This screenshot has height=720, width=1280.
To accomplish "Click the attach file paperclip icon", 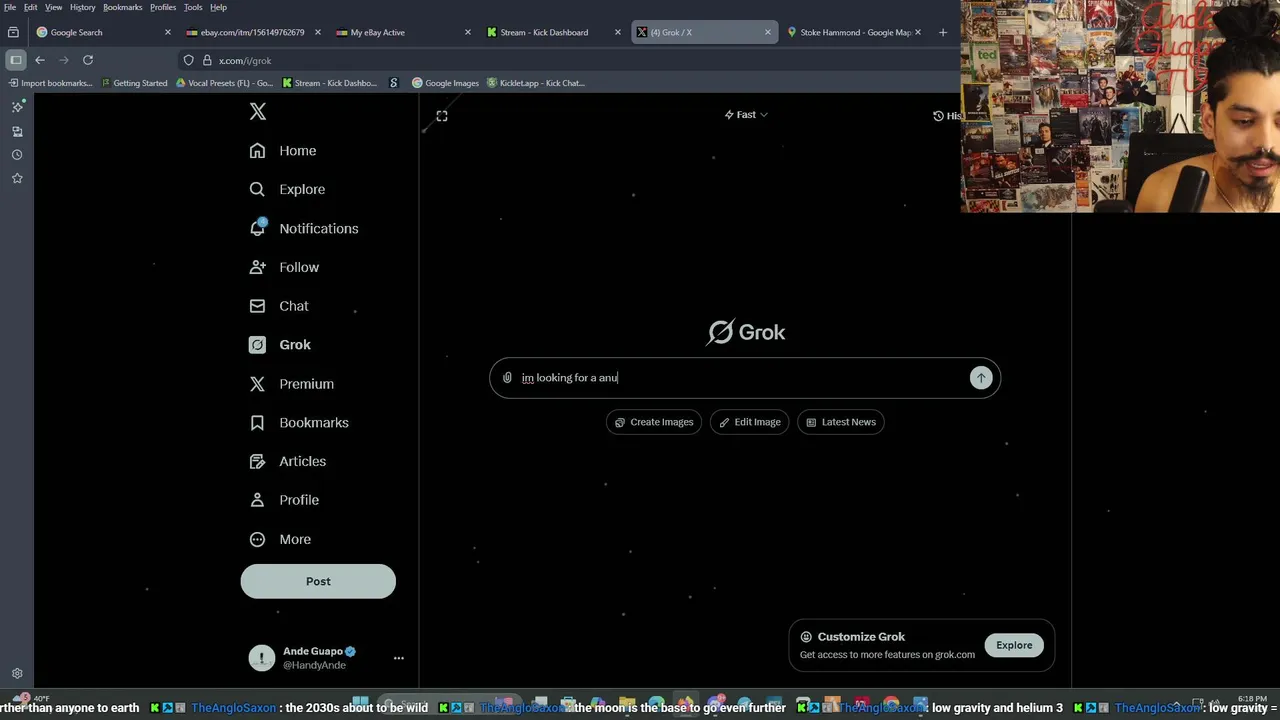I will 507,378.
